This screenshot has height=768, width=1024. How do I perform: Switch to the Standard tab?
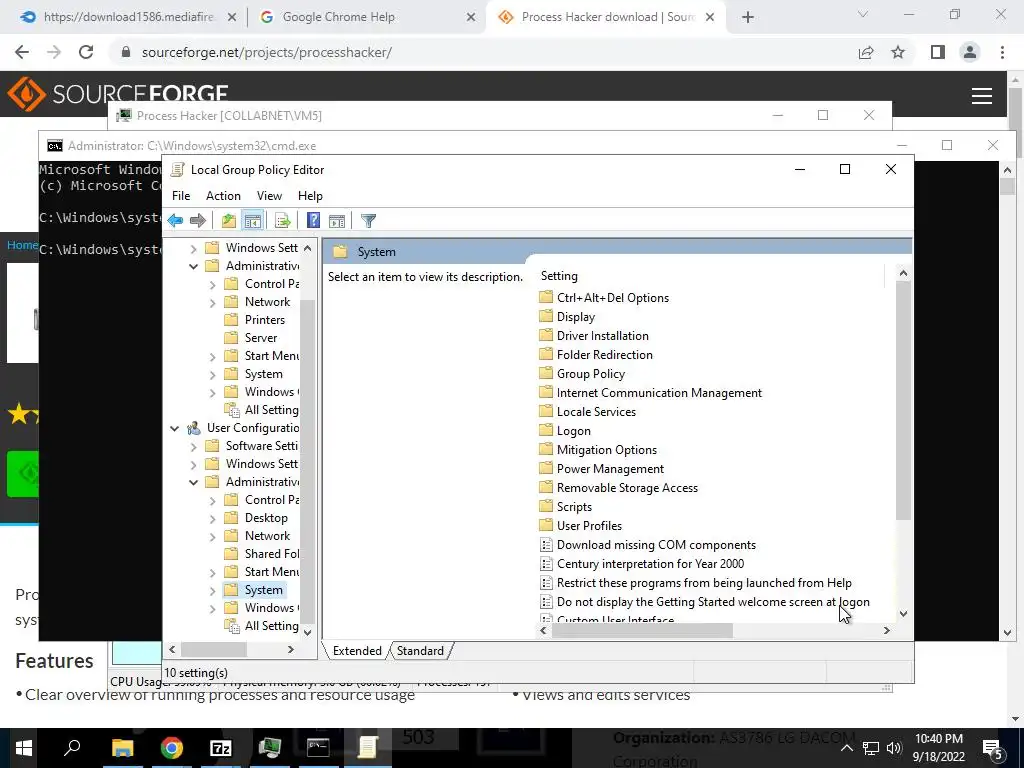coord(420,650)
